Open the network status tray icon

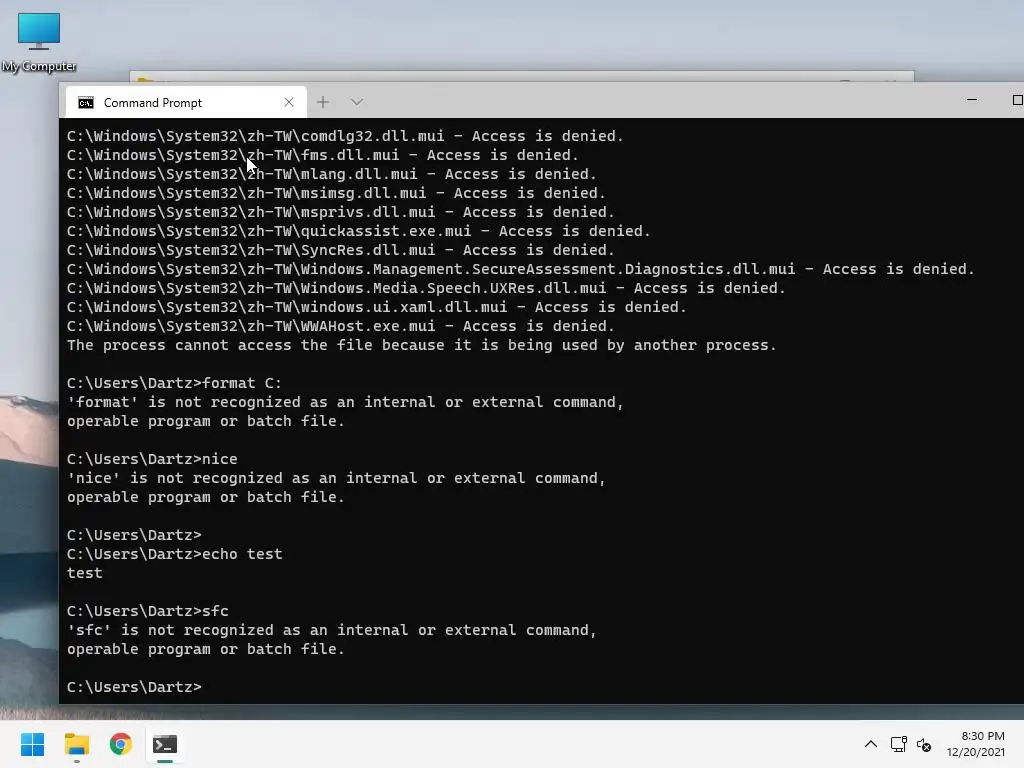(x=898, y=744)
